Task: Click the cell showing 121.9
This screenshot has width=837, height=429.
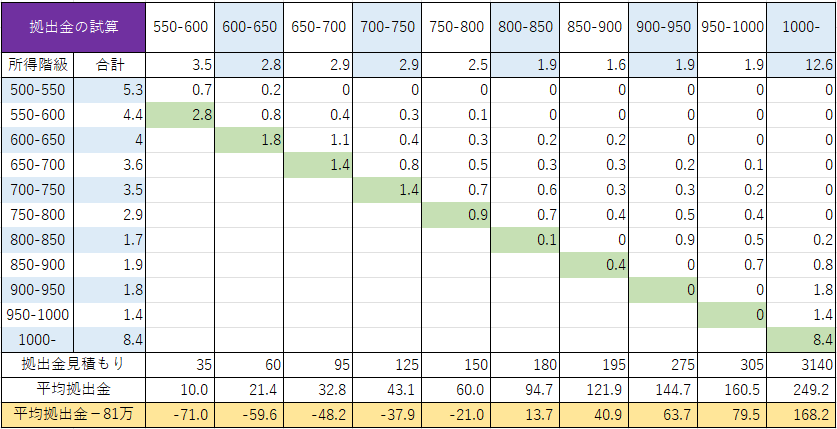Action: coord(593,388)
